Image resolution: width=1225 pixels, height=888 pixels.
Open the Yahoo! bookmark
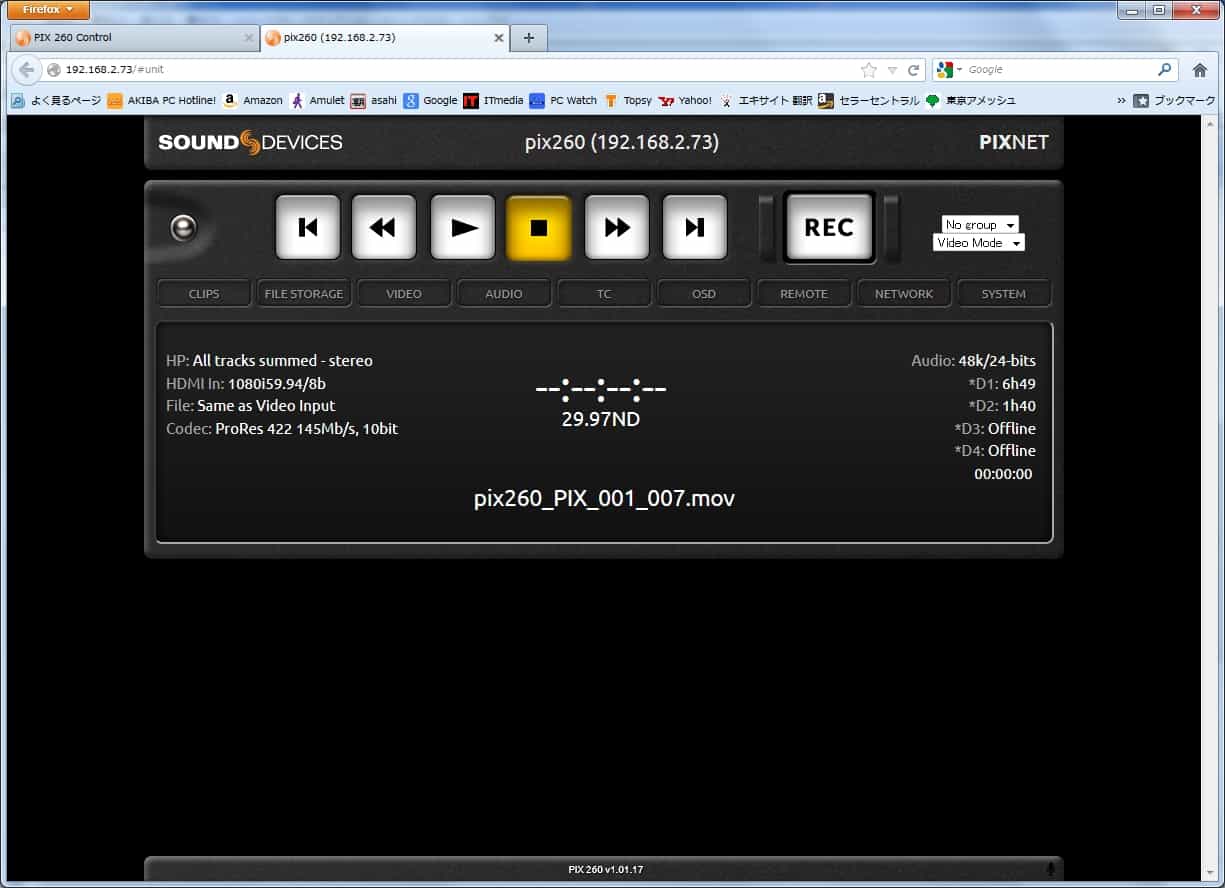point(685,100)
